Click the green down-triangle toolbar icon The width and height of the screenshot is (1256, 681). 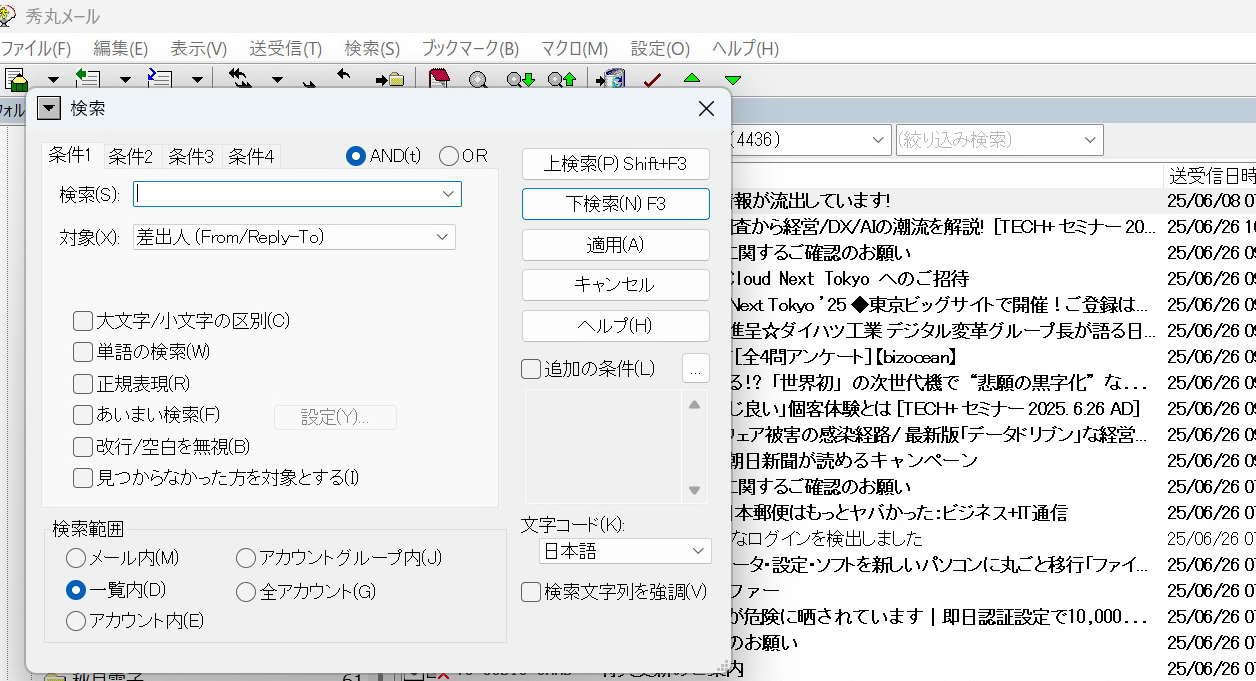pos(733,80)
